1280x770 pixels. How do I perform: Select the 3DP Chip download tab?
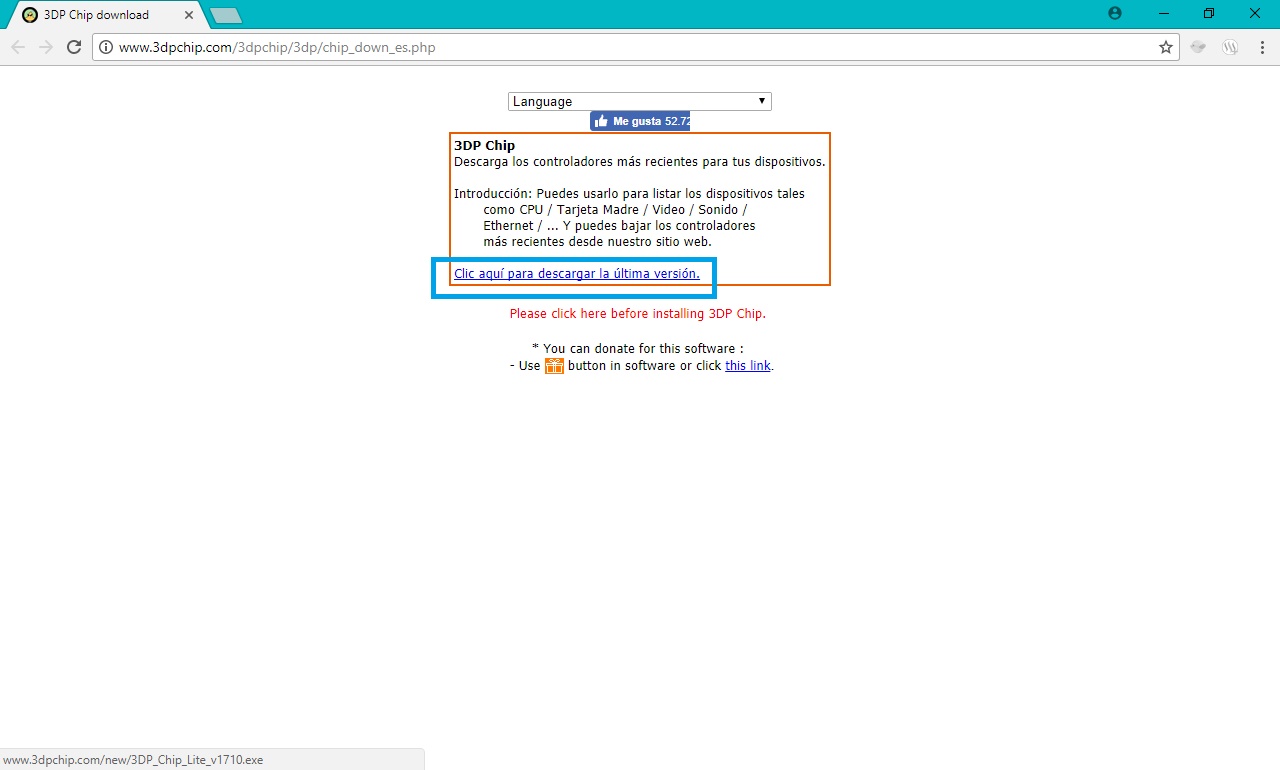(x=104, y=15)
